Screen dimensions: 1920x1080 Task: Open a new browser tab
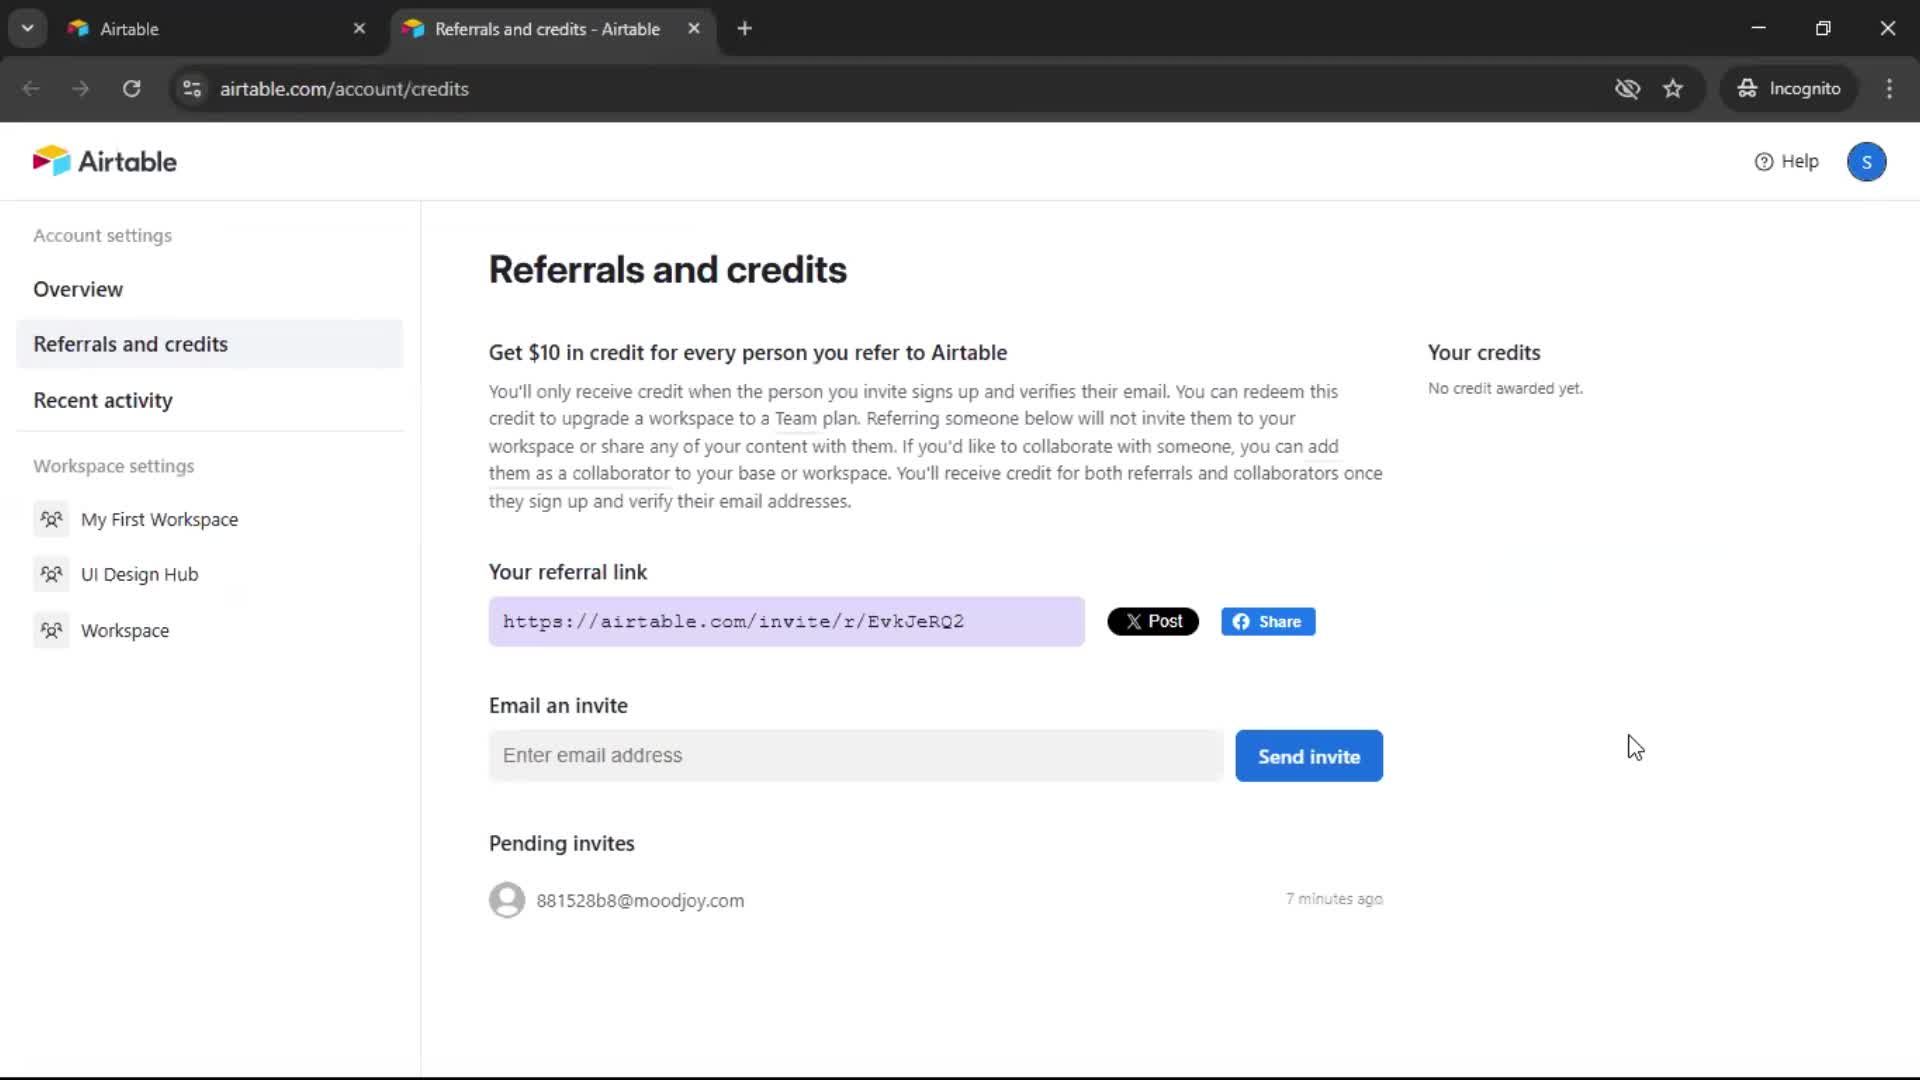coord(744,29)
